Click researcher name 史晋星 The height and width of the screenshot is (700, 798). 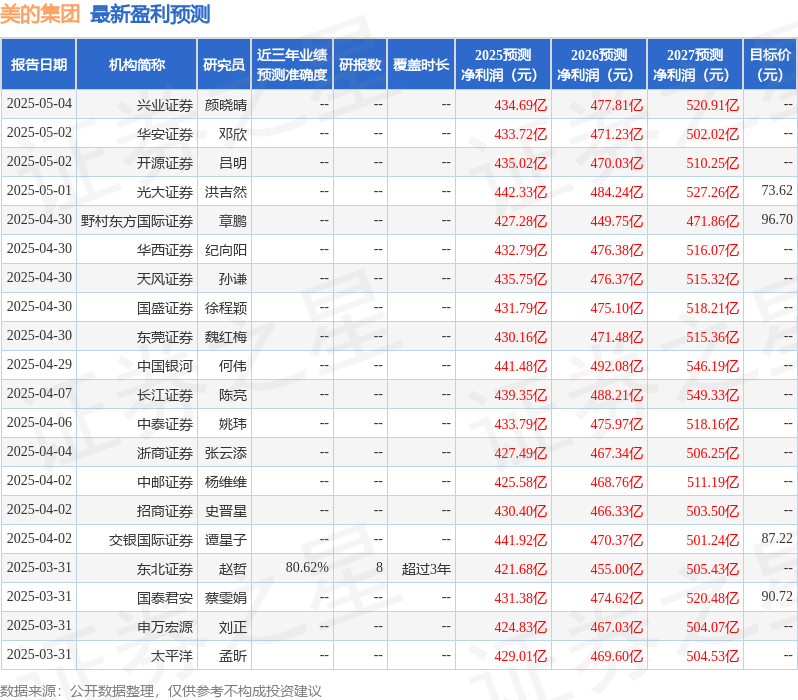(226, 512)
